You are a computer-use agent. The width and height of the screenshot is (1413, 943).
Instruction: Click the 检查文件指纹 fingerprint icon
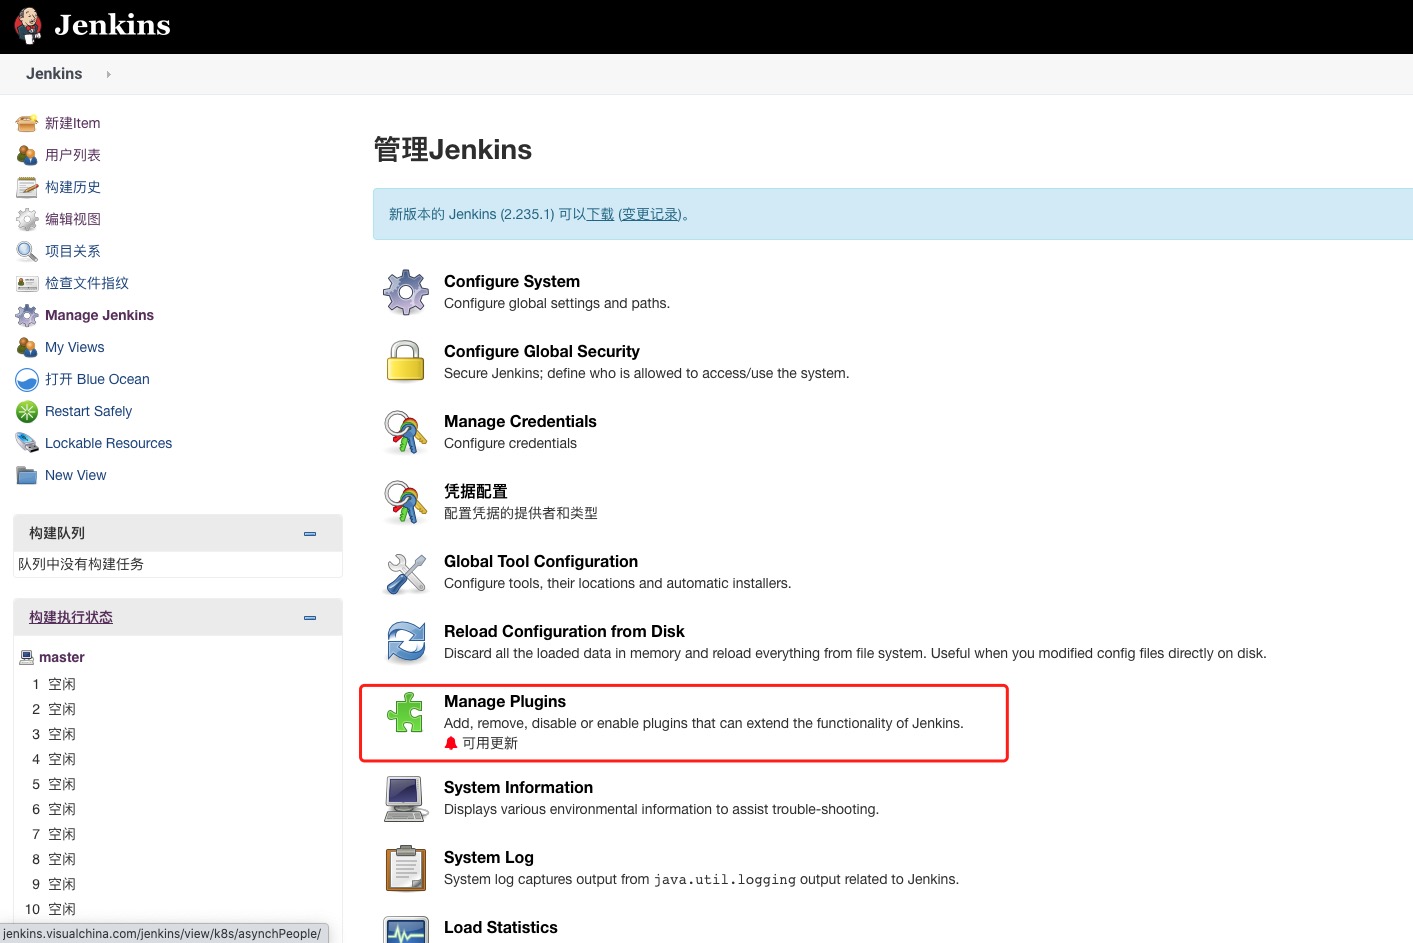(27, 283)
